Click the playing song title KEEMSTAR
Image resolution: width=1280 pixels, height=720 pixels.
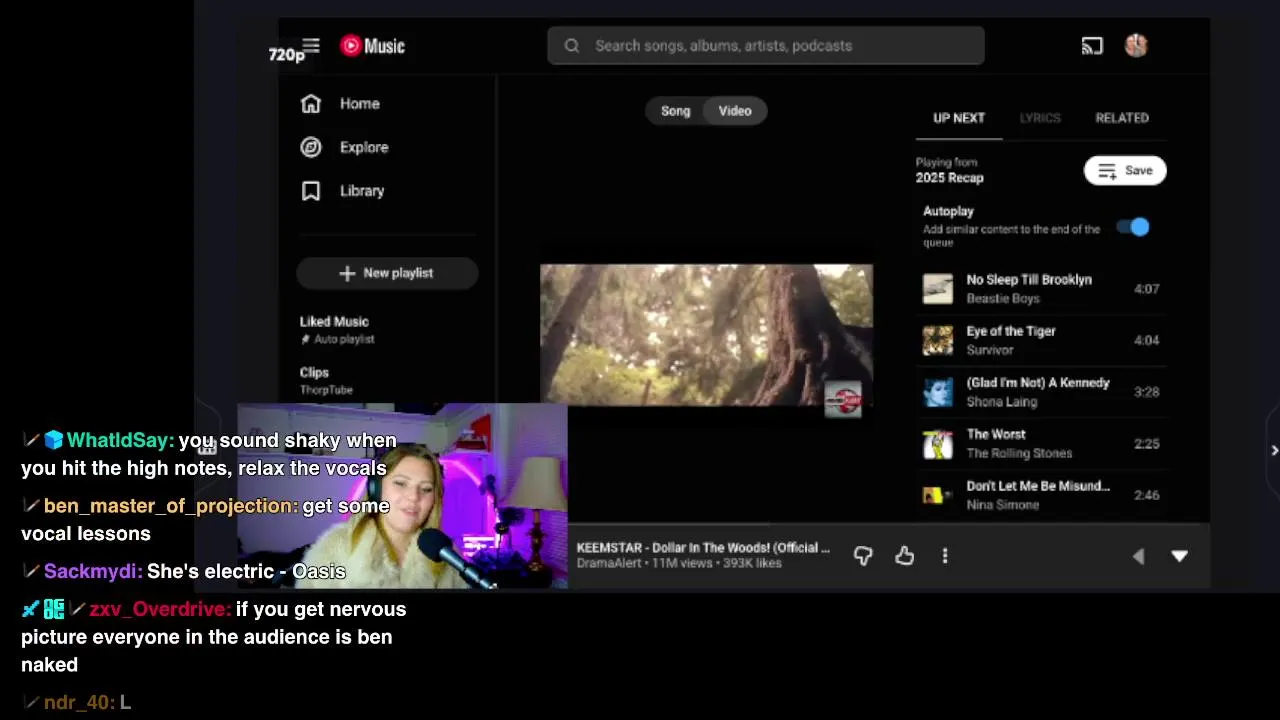(x=703, y=548)
